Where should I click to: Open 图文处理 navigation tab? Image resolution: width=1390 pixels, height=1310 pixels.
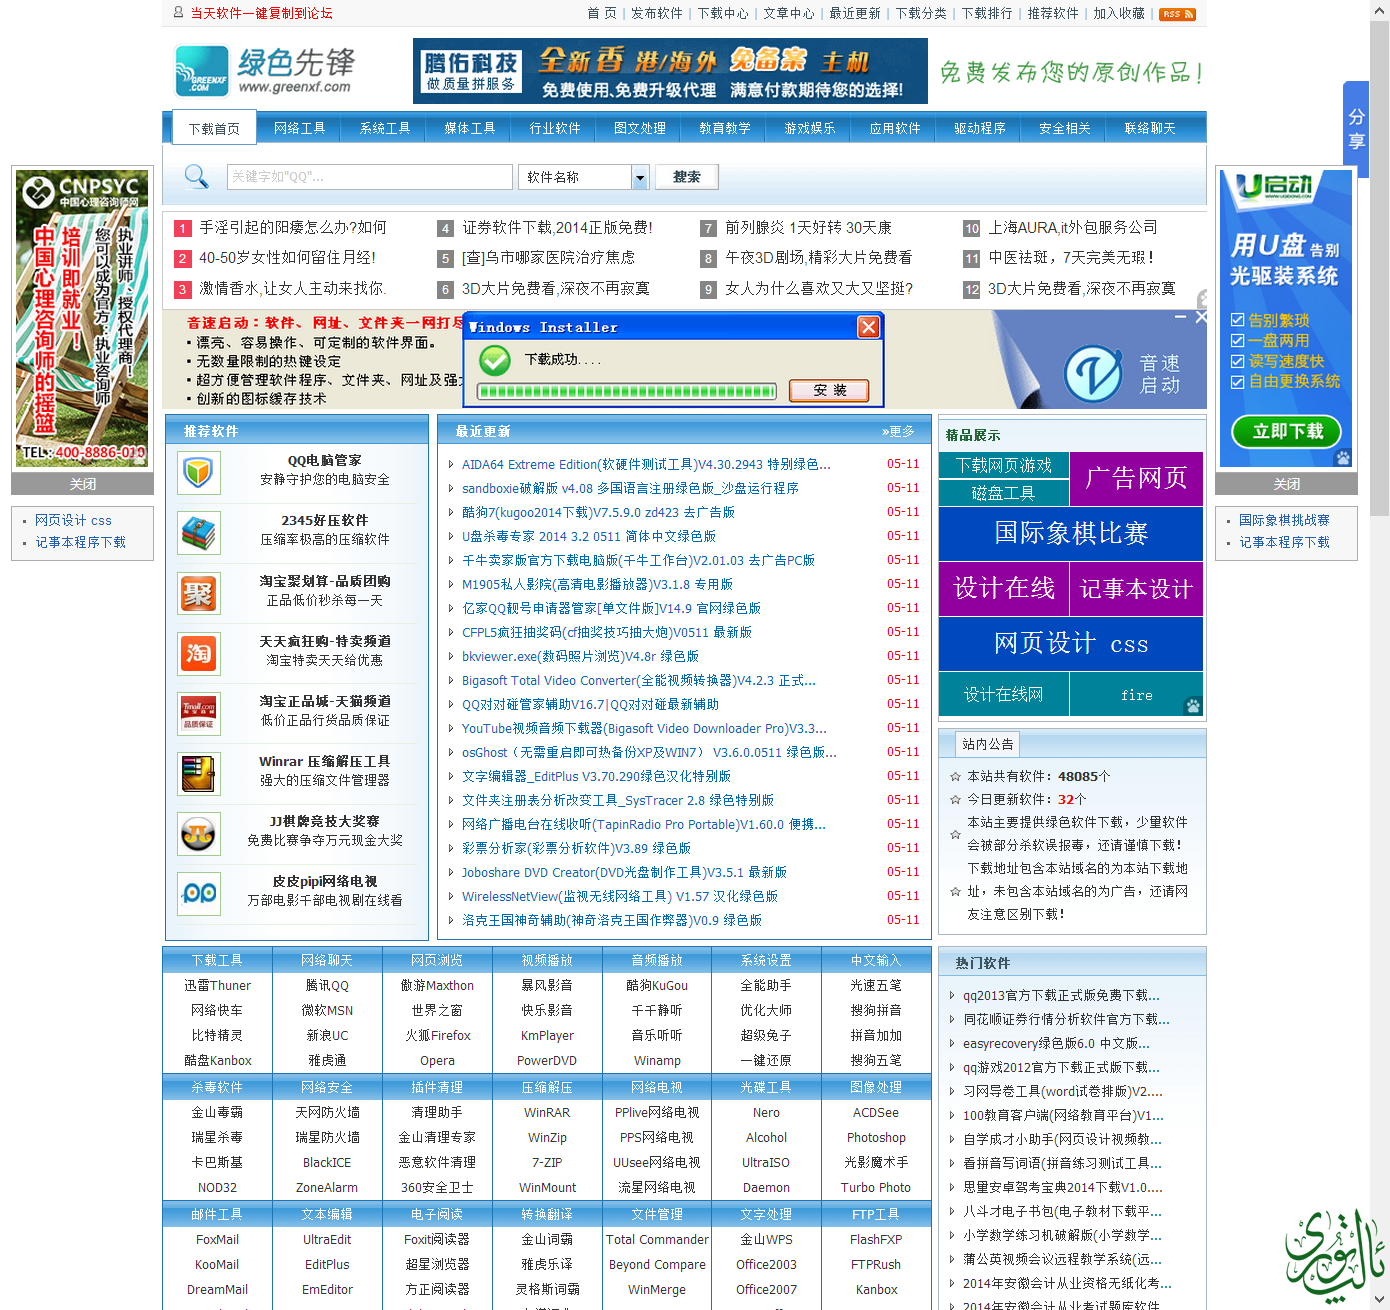pos(639,128)
